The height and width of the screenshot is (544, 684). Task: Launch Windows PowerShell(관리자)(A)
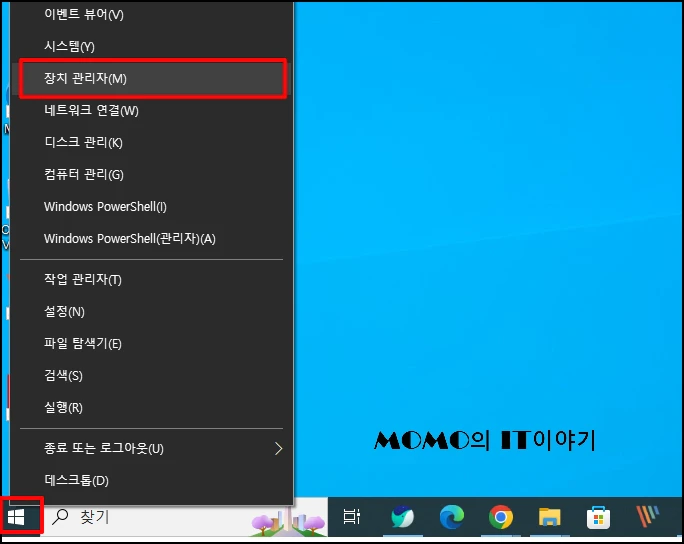(x=152, y=239)
